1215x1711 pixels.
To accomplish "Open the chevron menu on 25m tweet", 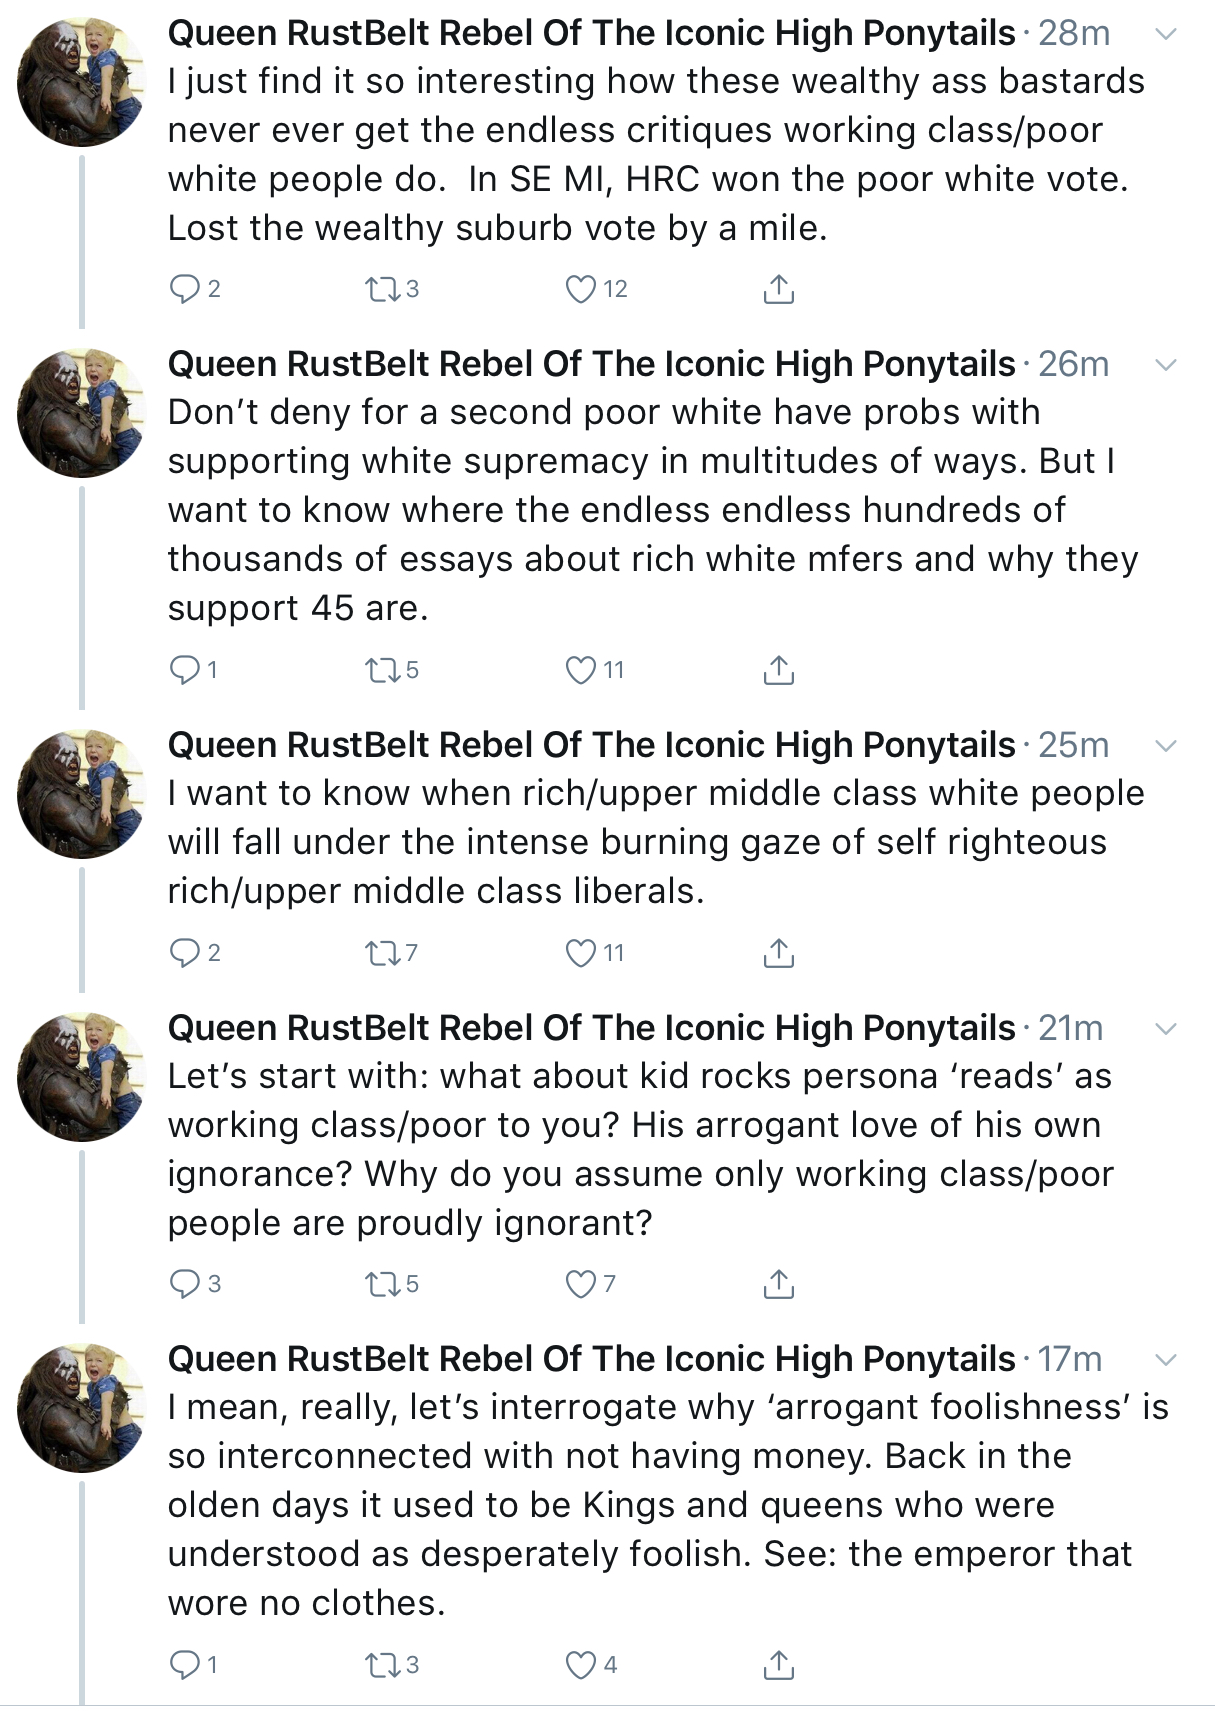I will (x=1166, y=746).
